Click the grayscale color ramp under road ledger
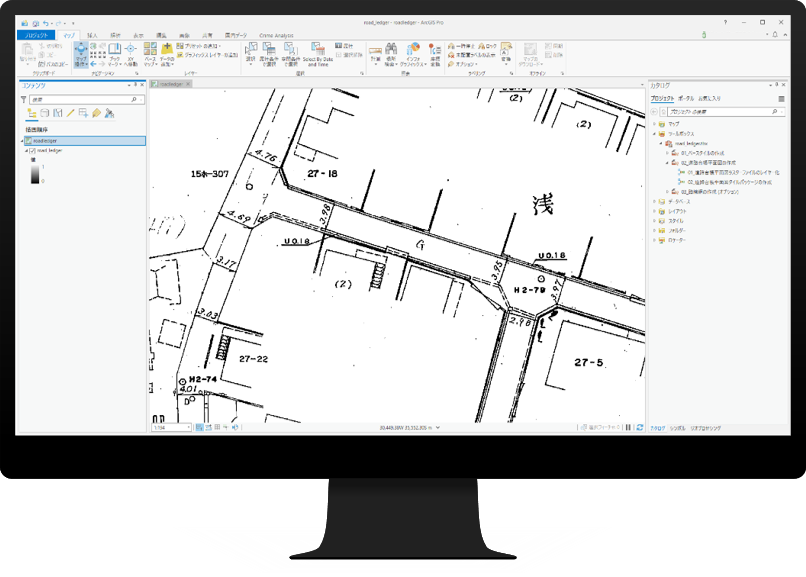The width and height of the screenshot is (806, 577). tap(34, 174)
